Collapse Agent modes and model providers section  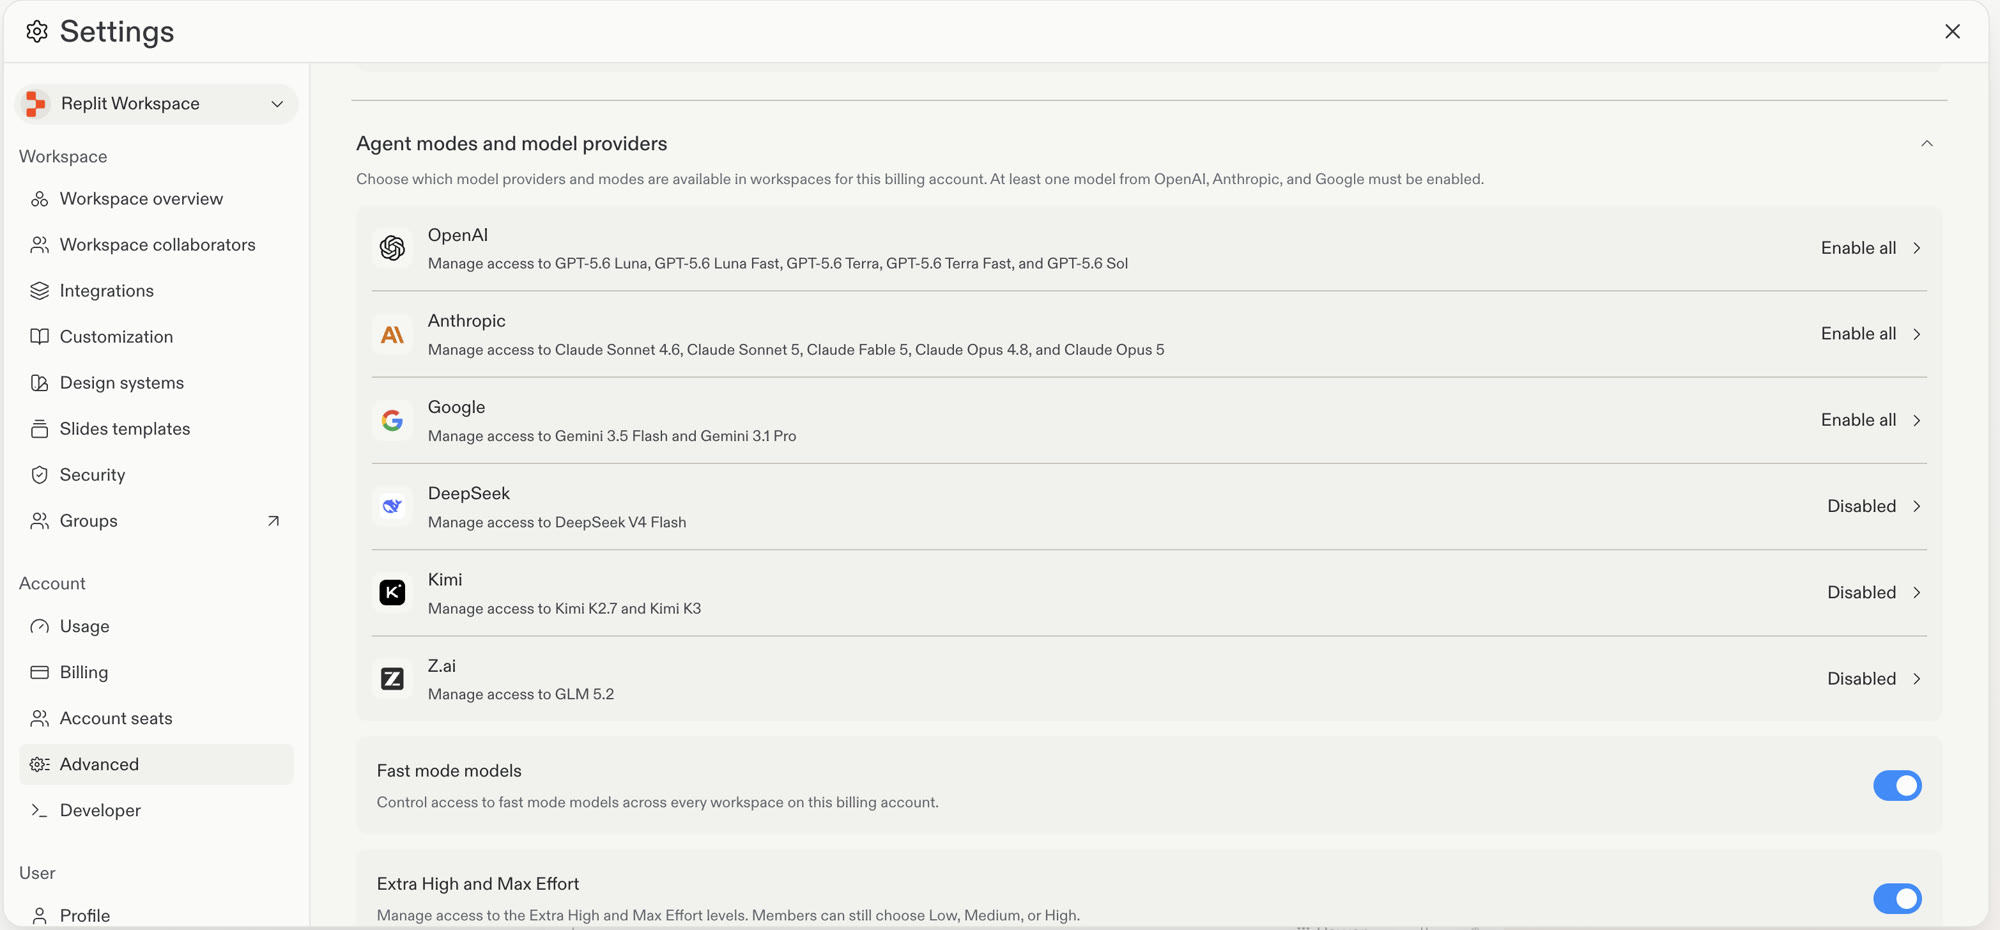click(1927, 144)
